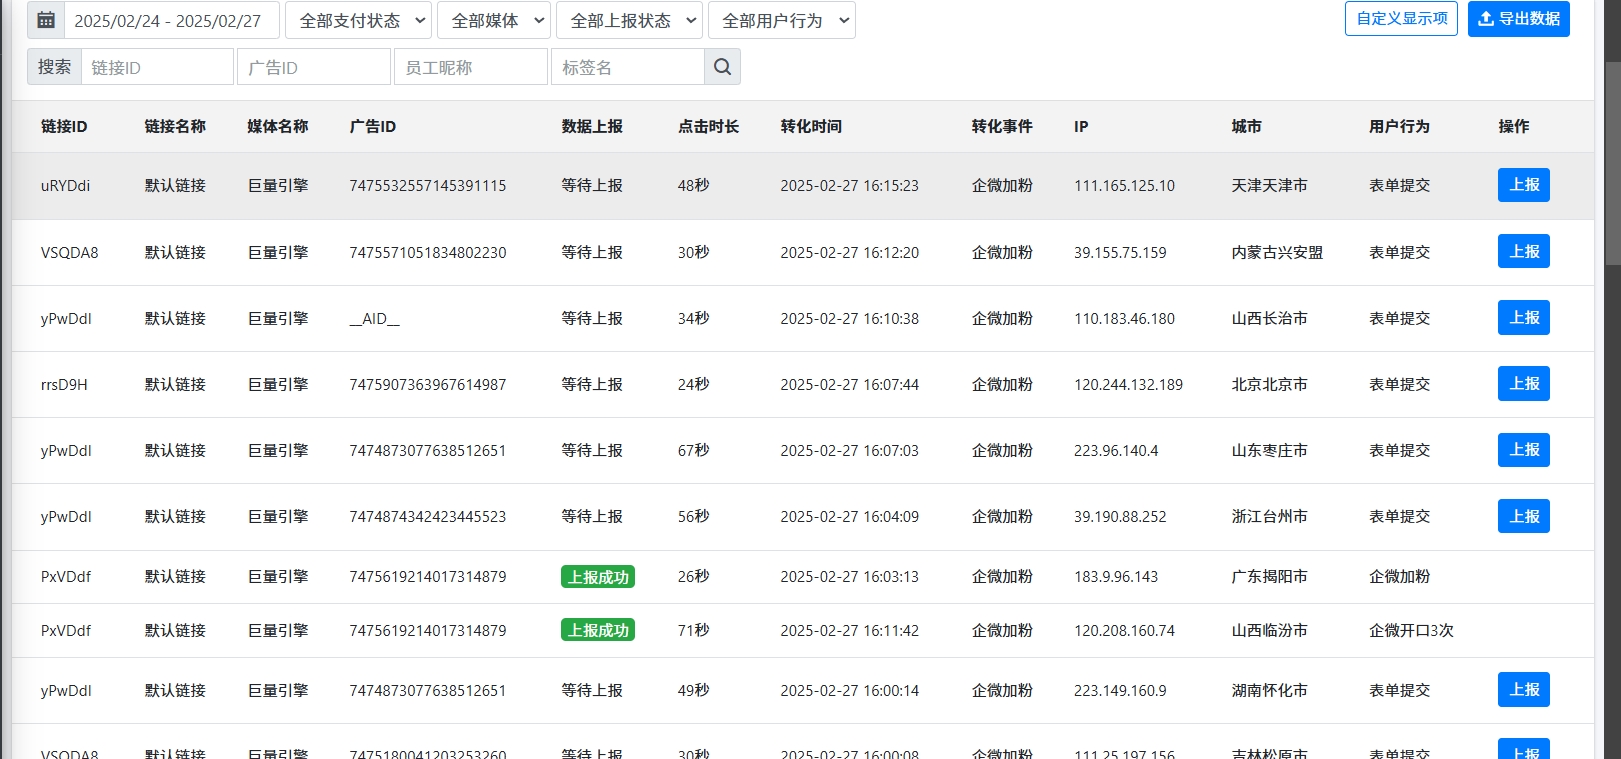Click the 转化时间 column header
The width and height of the screenshot is (1621, 759).
pos(811,126)
